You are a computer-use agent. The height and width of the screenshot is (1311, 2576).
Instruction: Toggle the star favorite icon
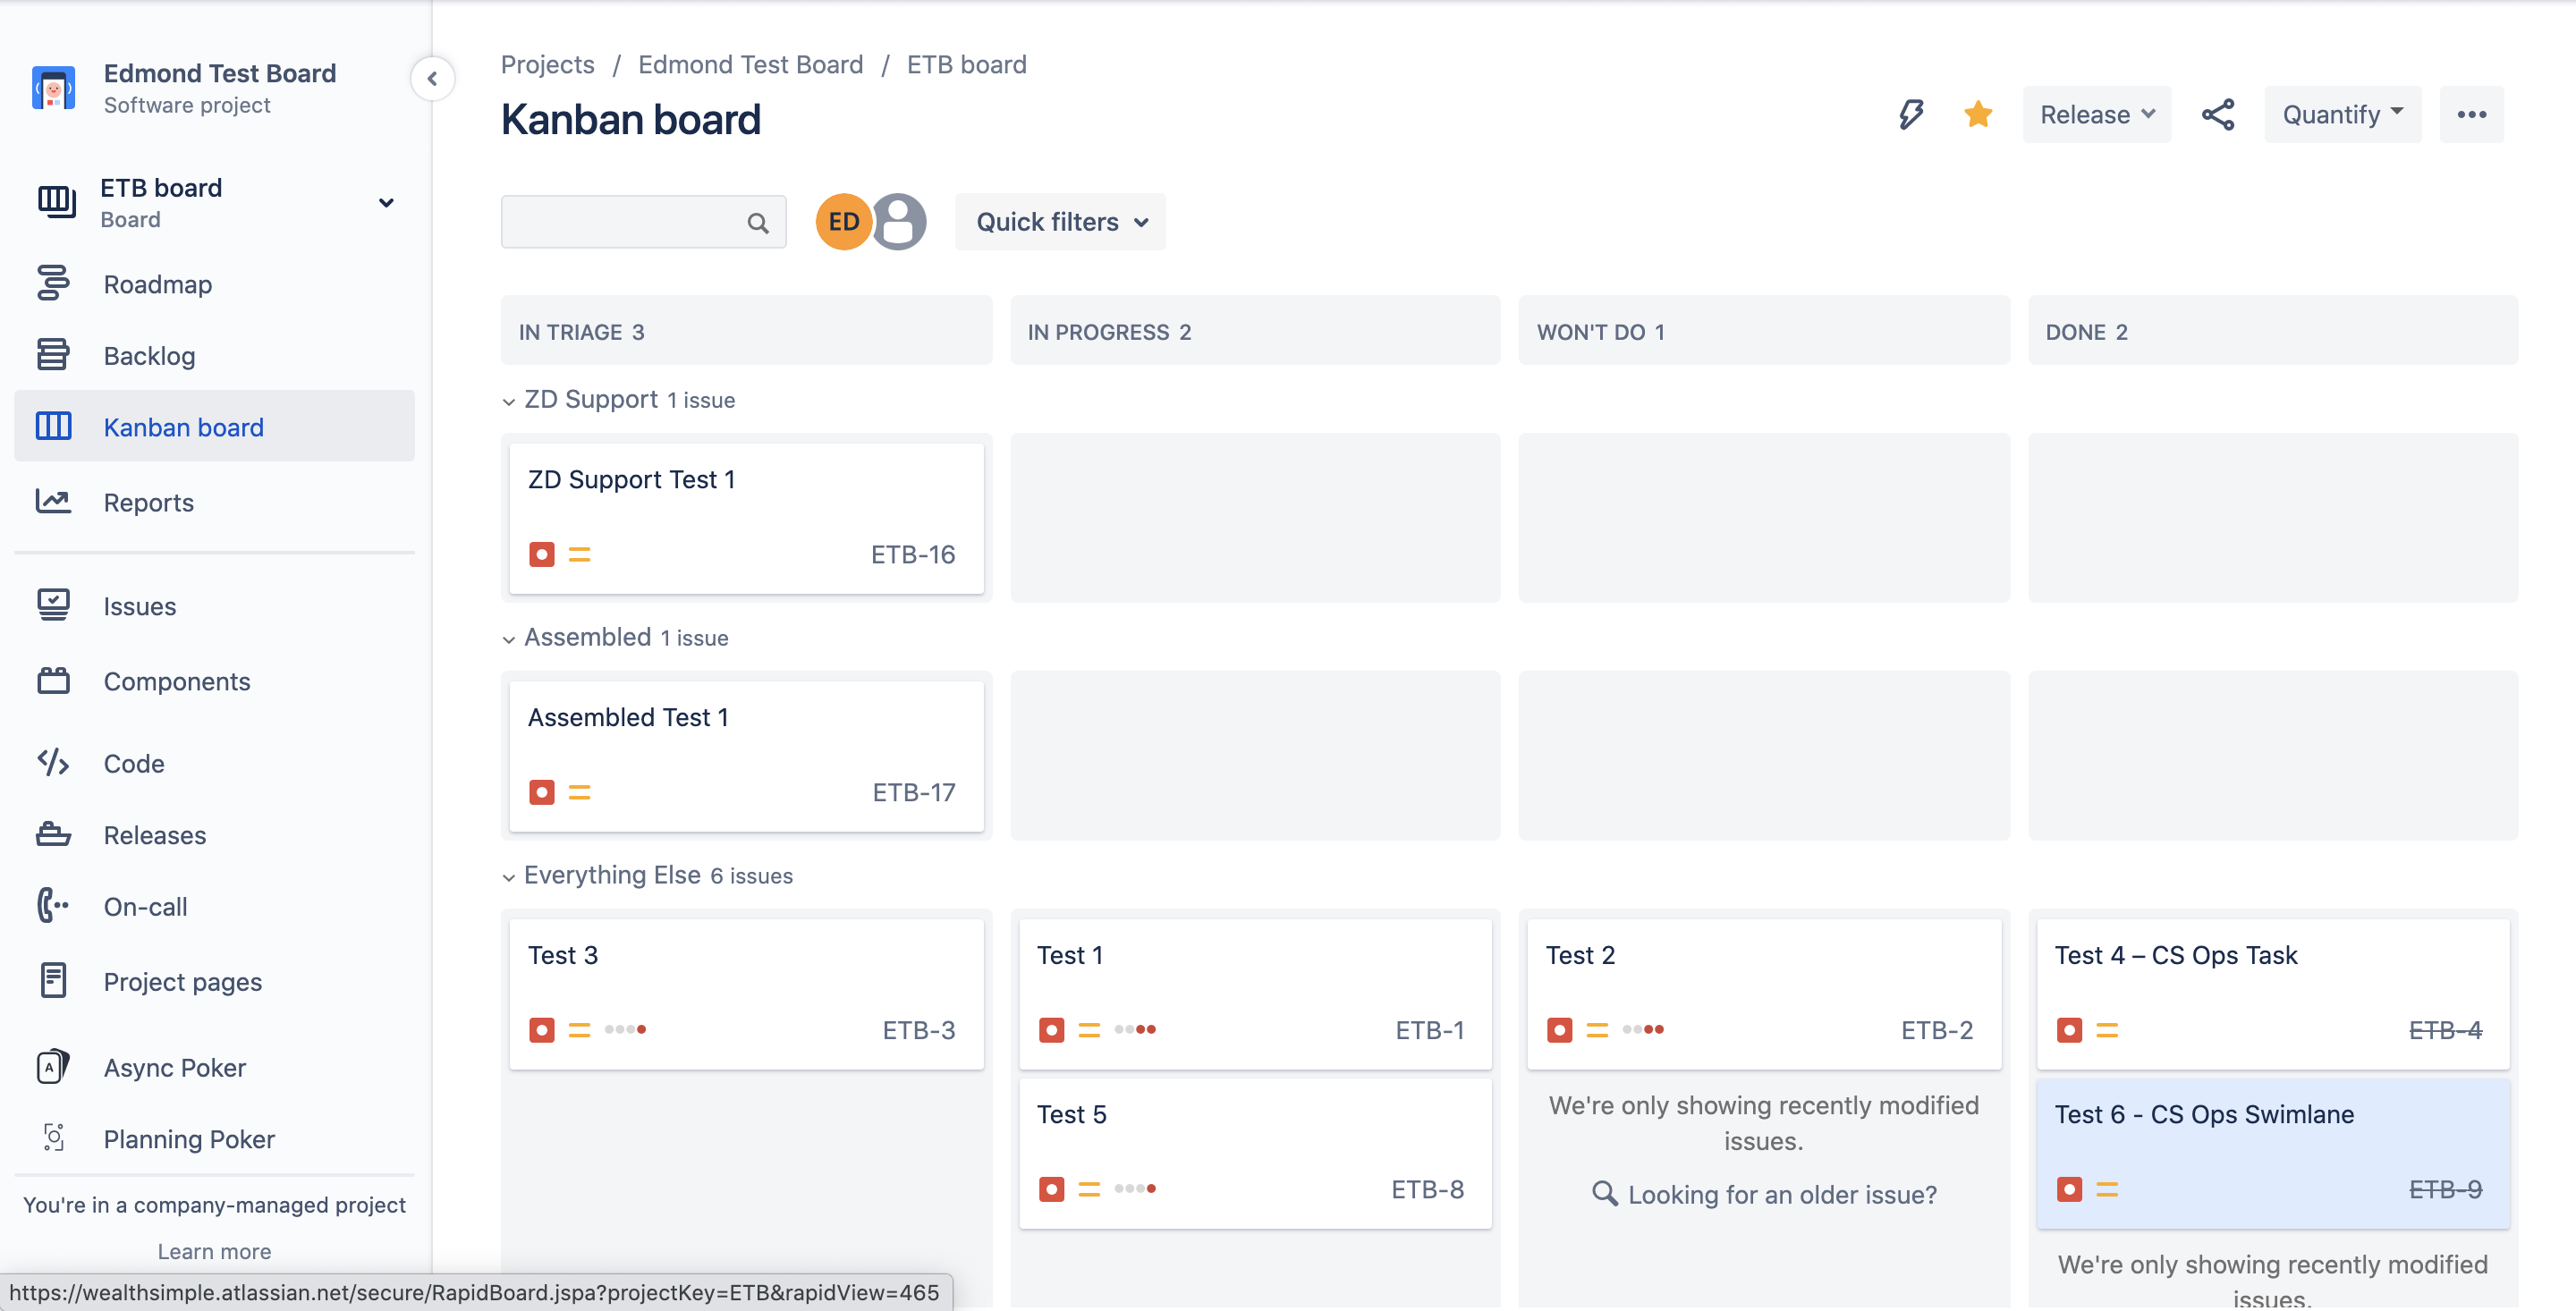pyautogui.click(x=1977, y=114)
